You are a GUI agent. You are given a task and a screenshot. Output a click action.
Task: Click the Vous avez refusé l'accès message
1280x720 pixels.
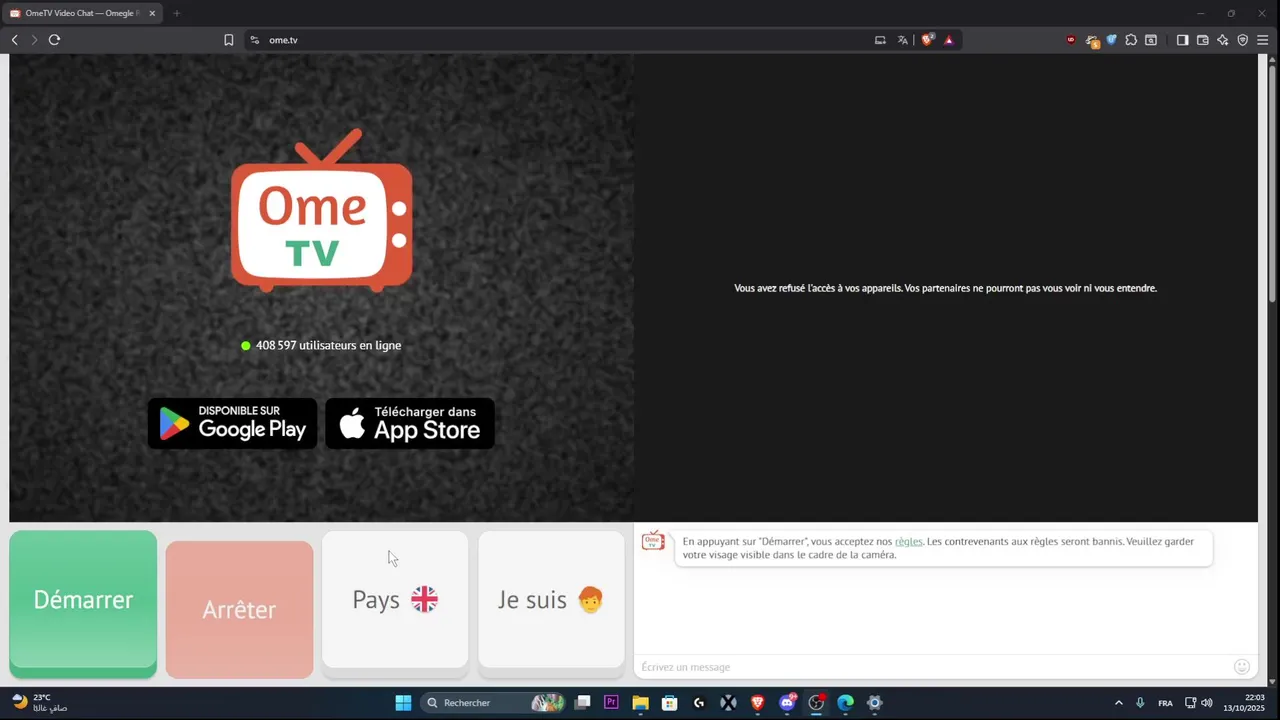click(x=945, y=288)
